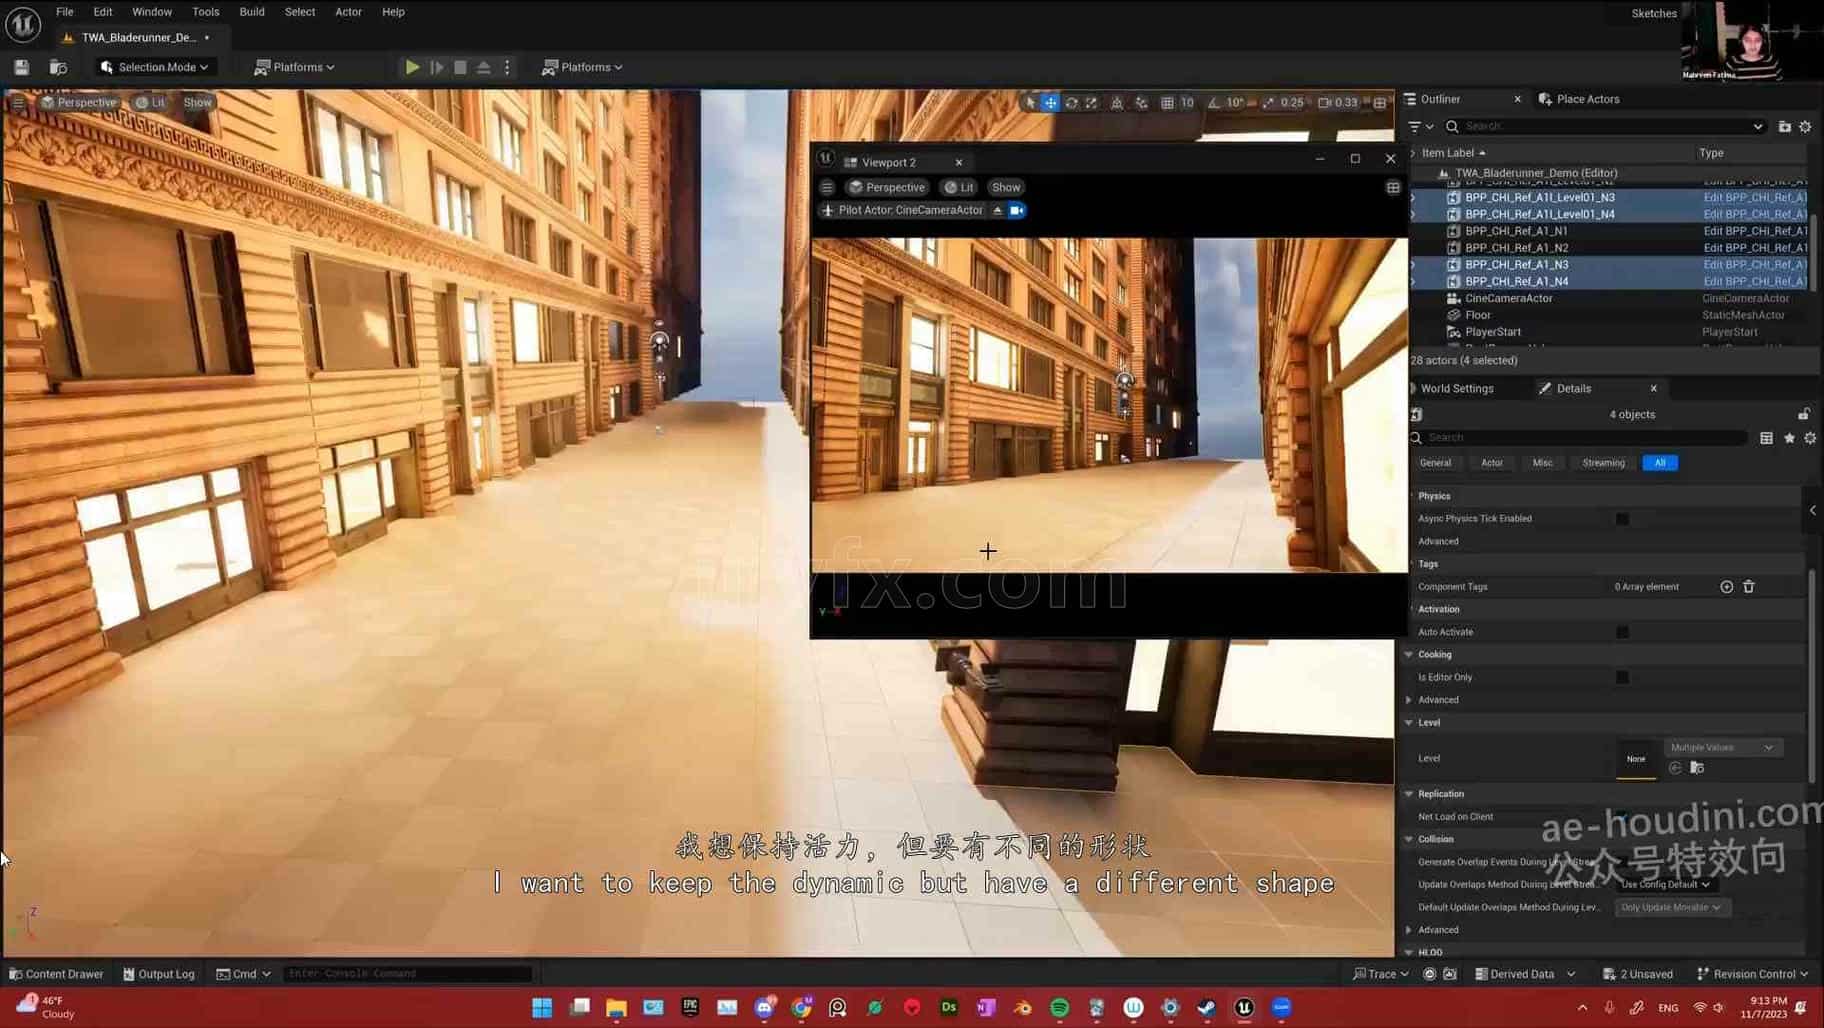Open Only Update Movable dropdown
The image size is (1824, 1028).
point(1670,907)
